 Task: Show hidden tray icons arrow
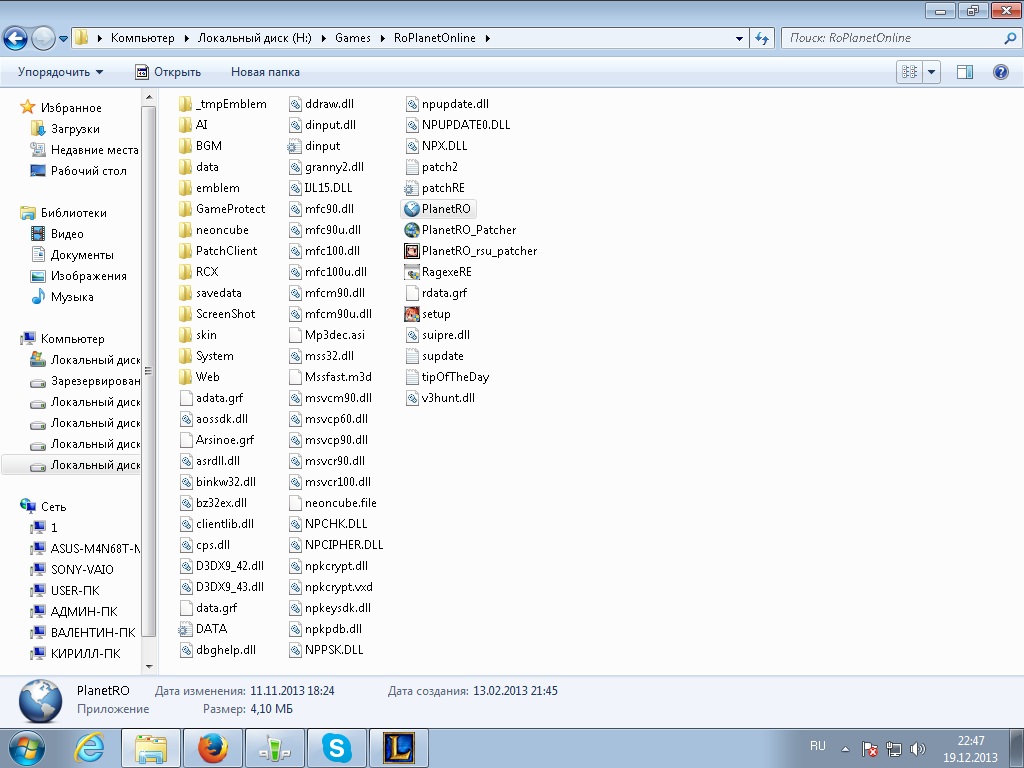[845, 749]
